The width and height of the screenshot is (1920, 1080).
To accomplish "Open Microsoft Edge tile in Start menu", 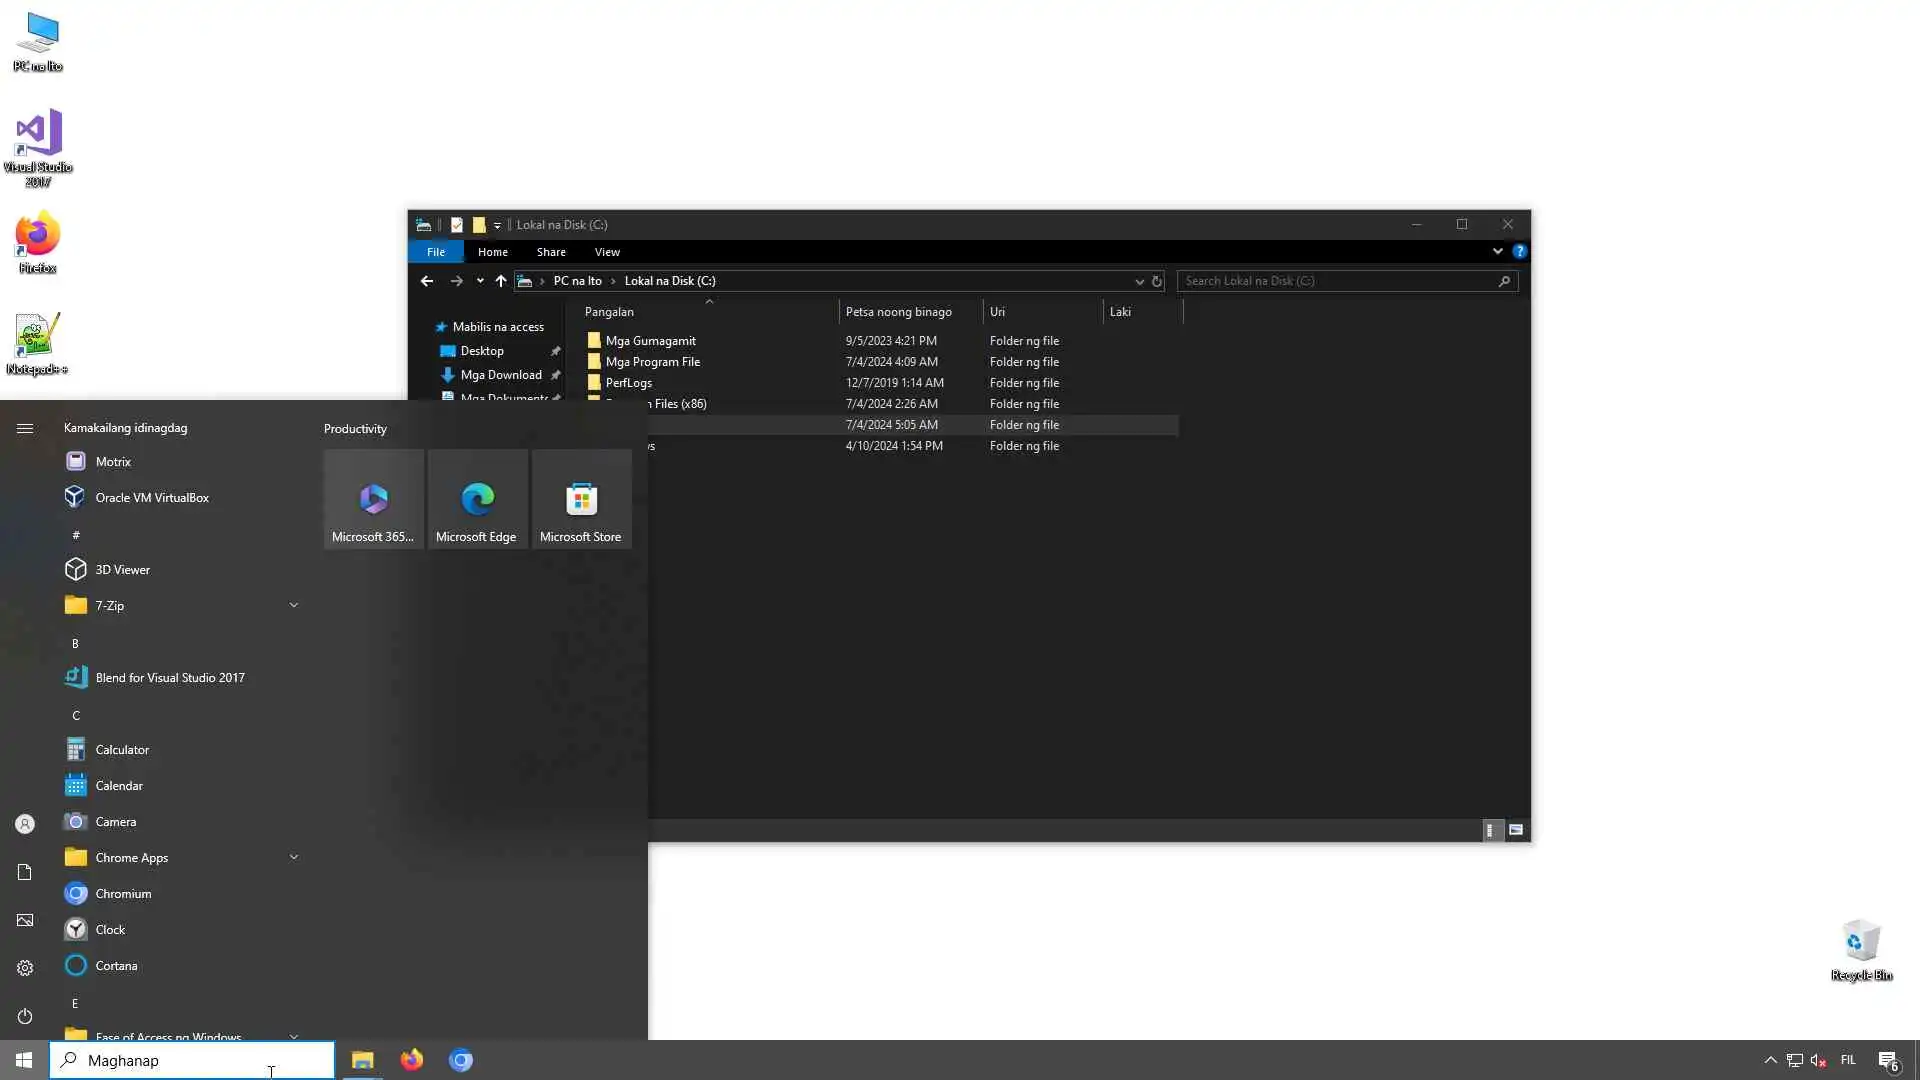I will point(477,500).
